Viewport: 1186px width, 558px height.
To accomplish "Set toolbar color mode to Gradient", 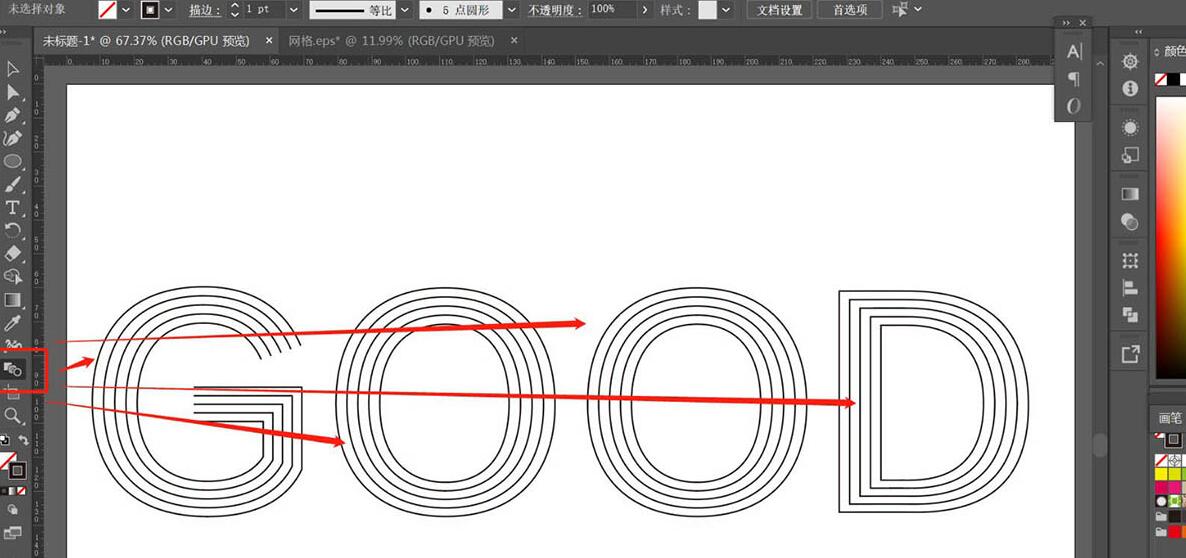I will pyautogui.click(x=13, y=491).
